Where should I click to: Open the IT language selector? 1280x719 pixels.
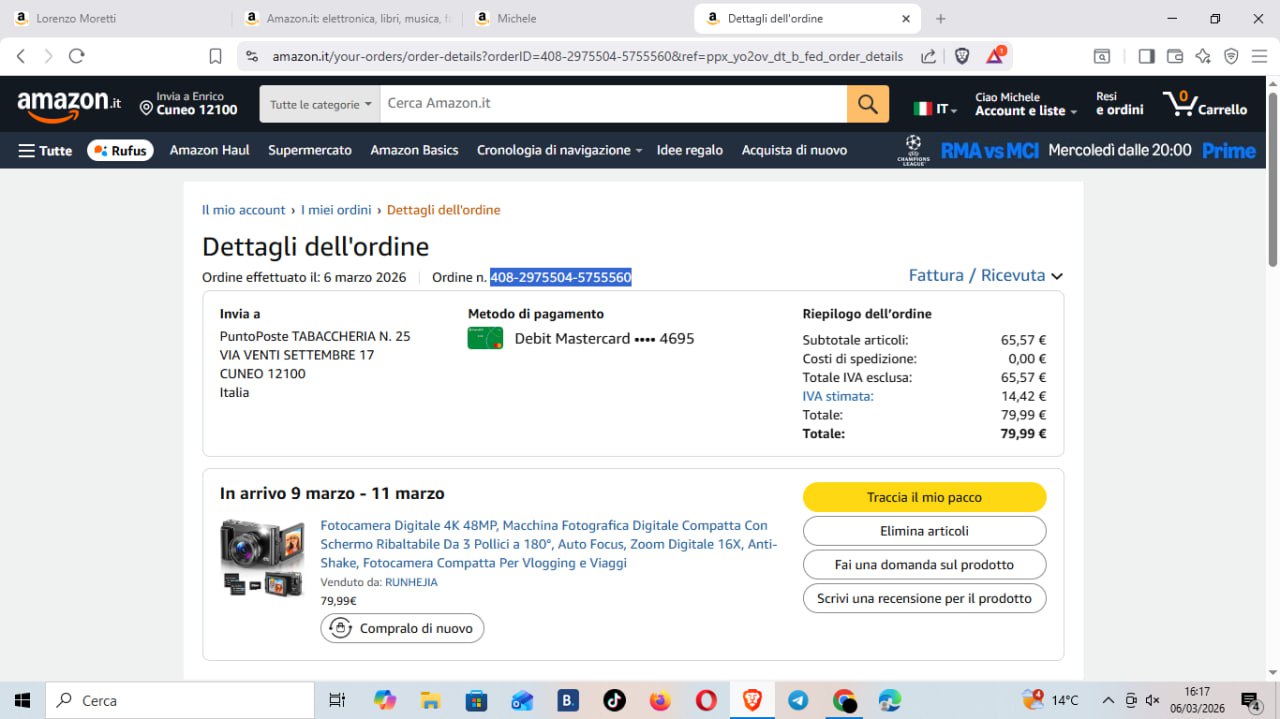[935, 109]
